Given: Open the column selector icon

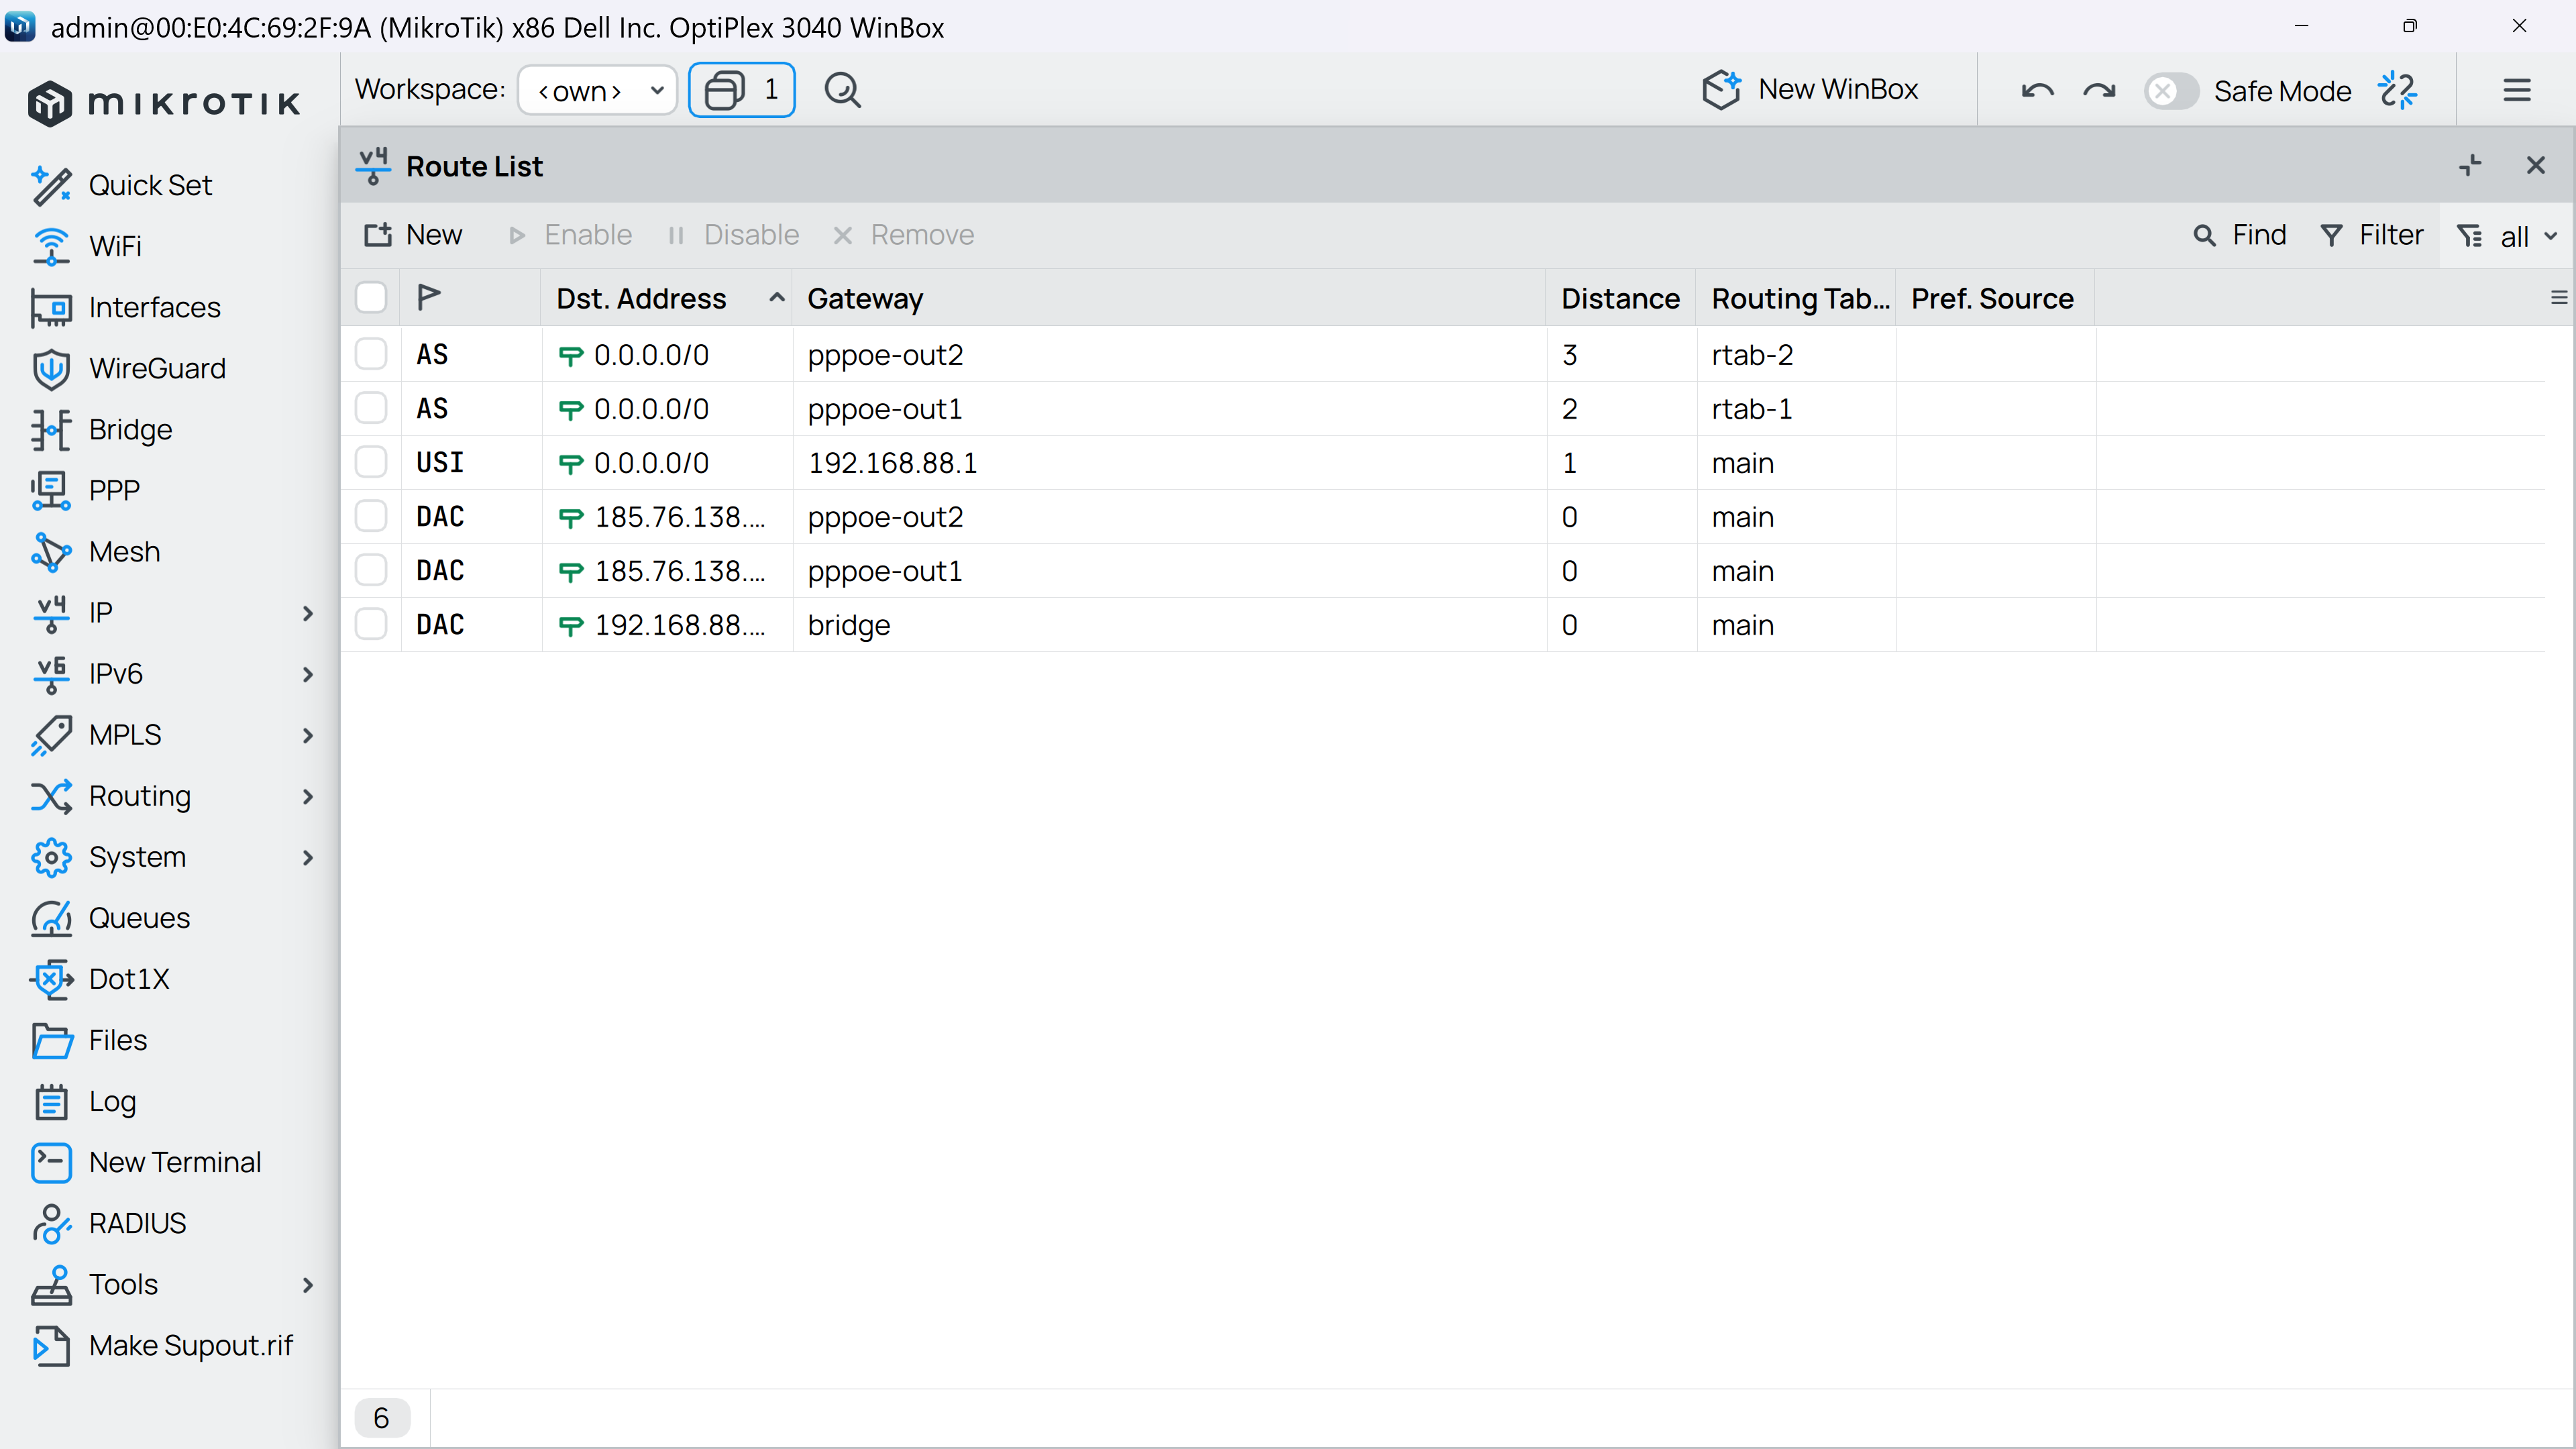Looking at the screenshot, I should tap(2558, 297).
